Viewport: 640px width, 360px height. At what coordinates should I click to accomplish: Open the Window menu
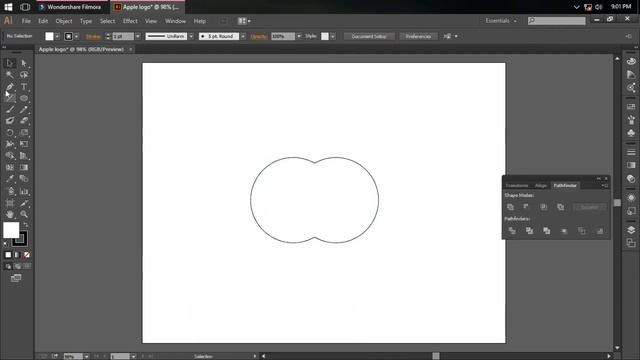pos(176,21)
